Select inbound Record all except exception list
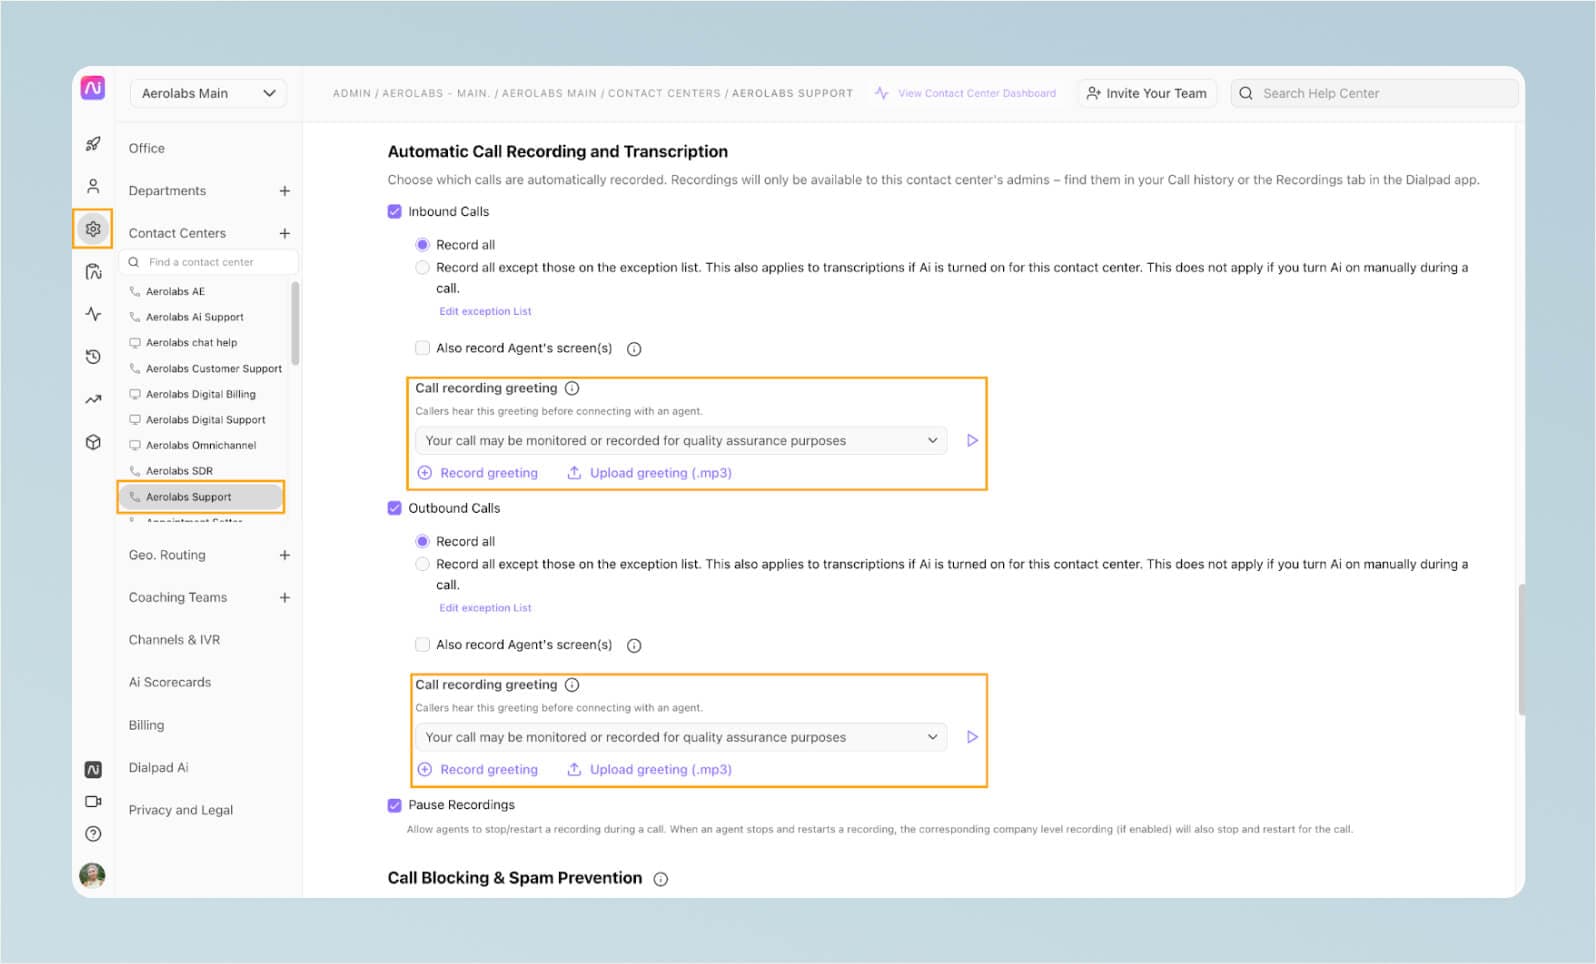 pos(422,268)
